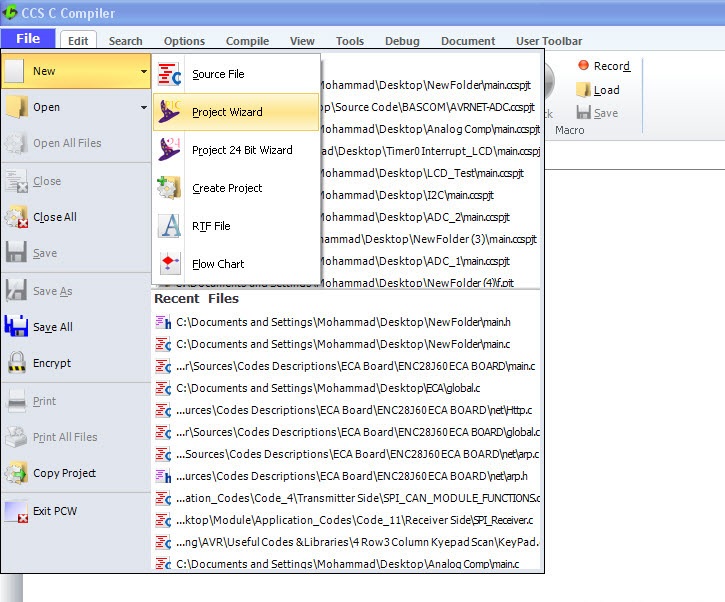Click the Create Project gear-folder icon

pyautogui.click(x=169, y=188)
